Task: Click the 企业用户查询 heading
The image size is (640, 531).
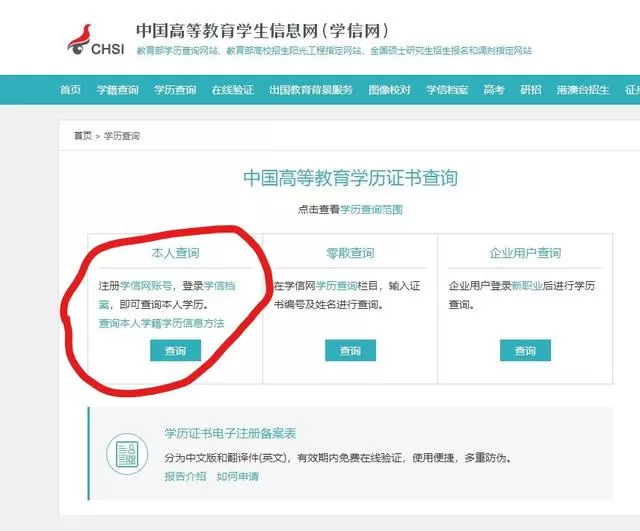Action: point(525,253)
